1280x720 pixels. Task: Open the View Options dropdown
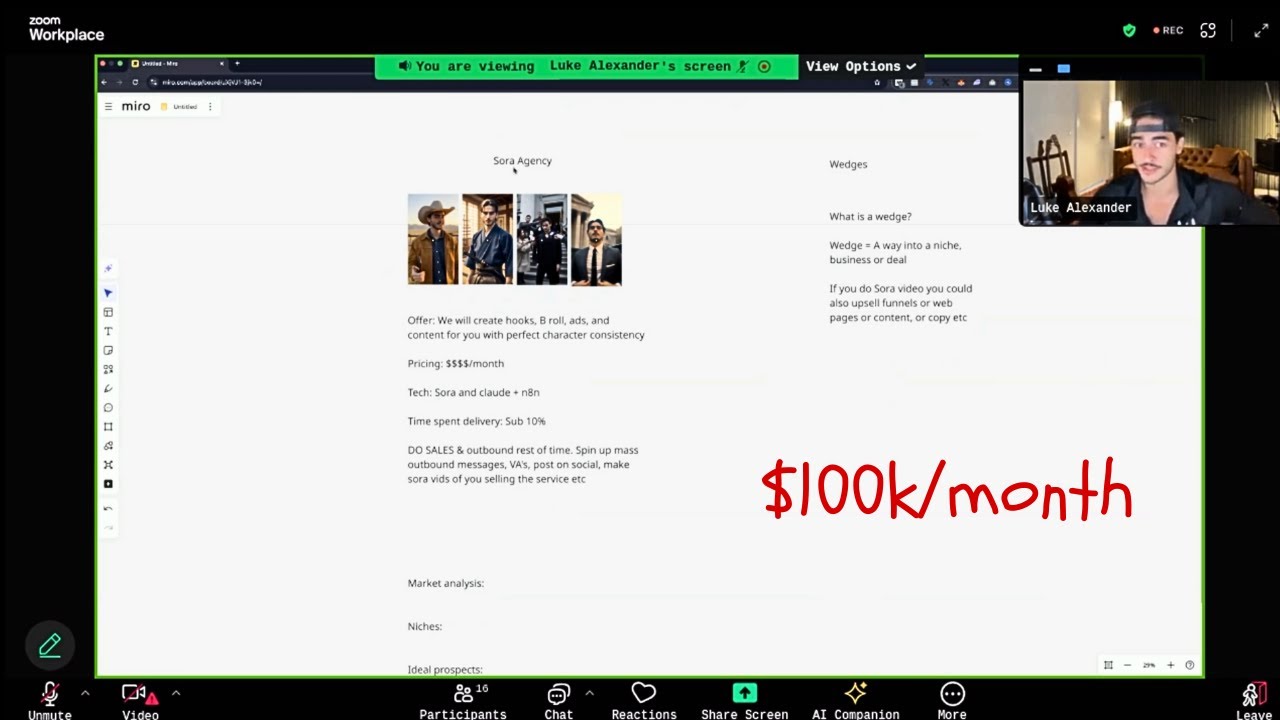pos(861,66)
